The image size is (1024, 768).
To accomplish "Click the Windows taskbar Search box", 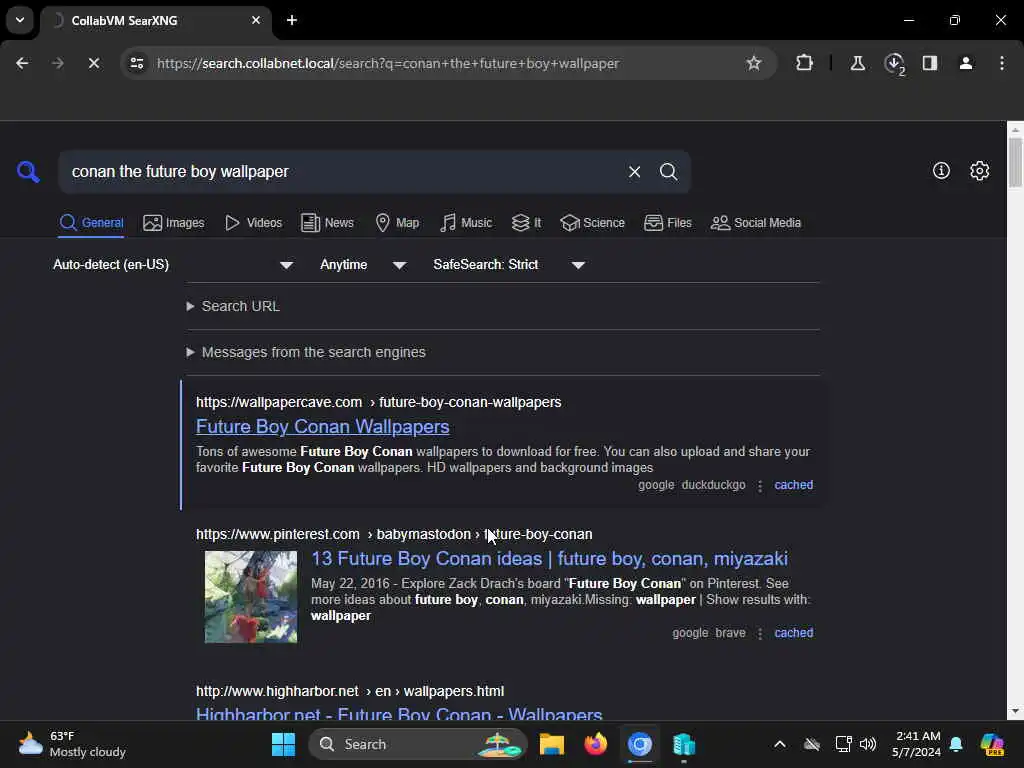I will pos(418,744).
